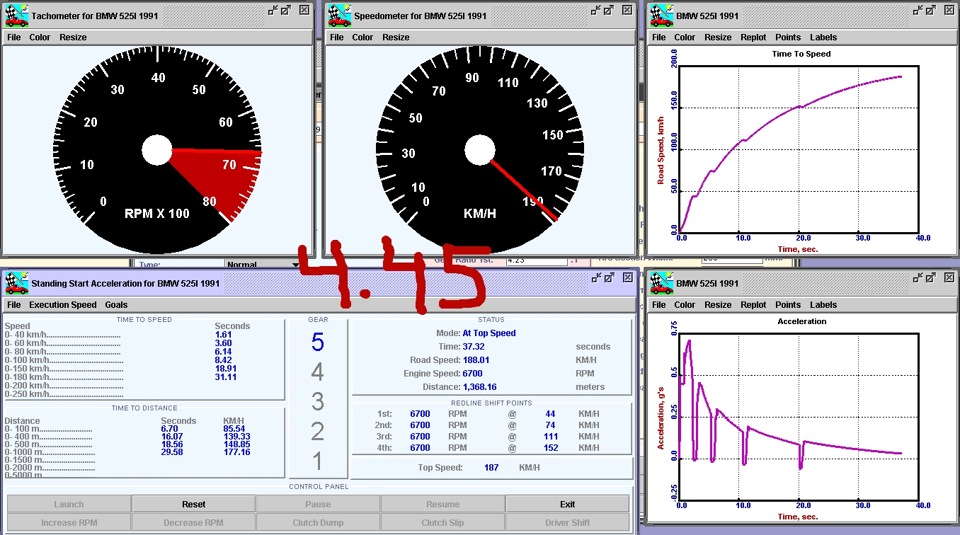Close the Acceleration graph window
Image resolution: width=960 pixels, height=535 pixels.
click(x=949, y=277)
